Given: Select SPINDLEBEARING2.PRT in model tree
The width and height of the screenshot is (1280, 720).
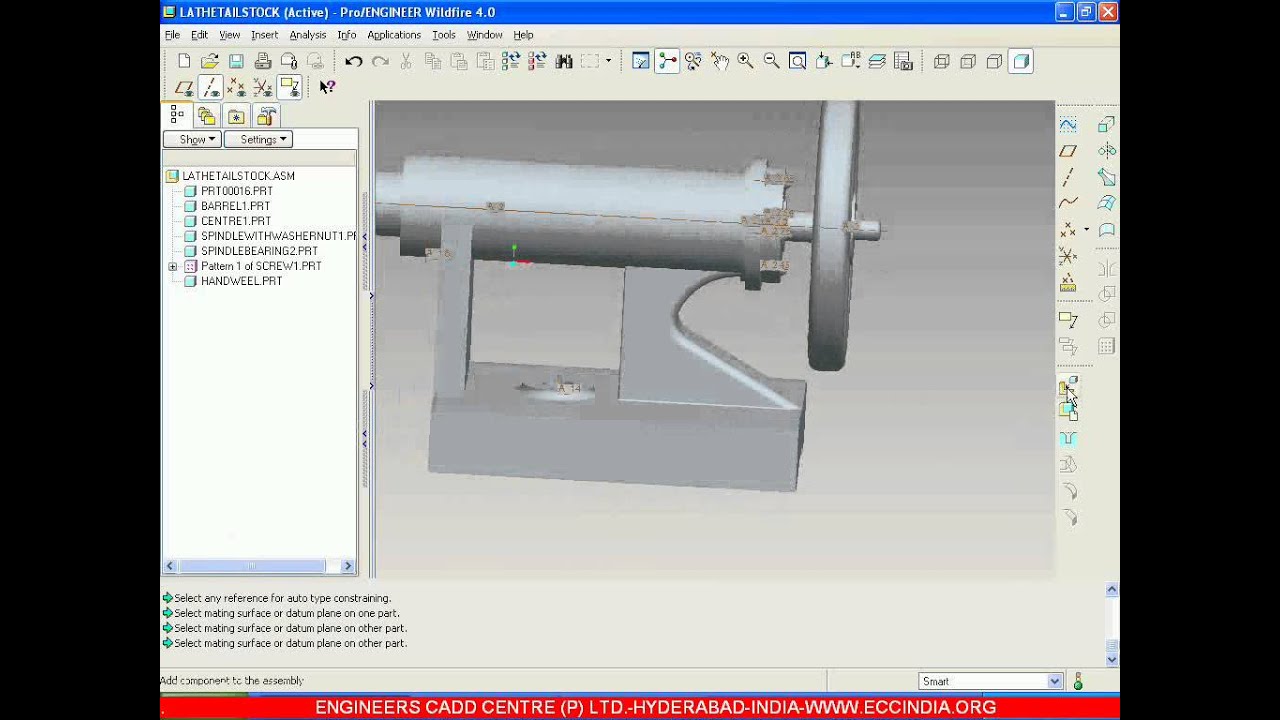Looking at the screenshot, I should pos(259,251).
